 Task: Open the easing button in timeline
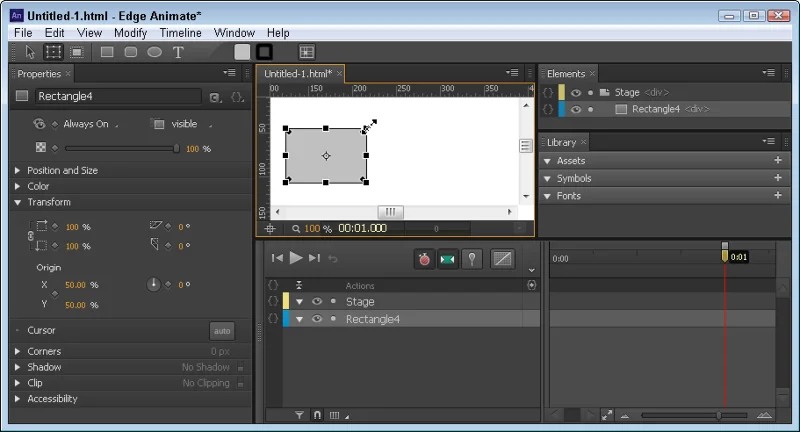[x=502, y=259]
